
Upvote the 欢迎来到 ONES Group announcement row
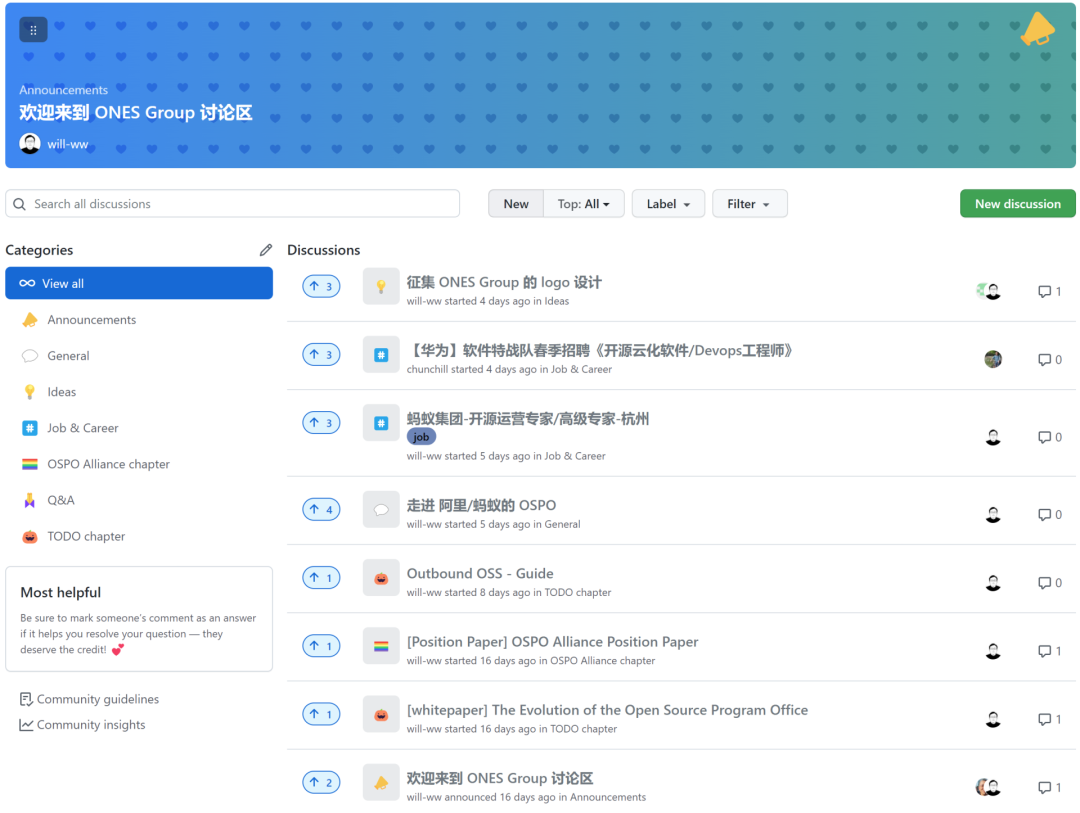[x=321, y=782]
